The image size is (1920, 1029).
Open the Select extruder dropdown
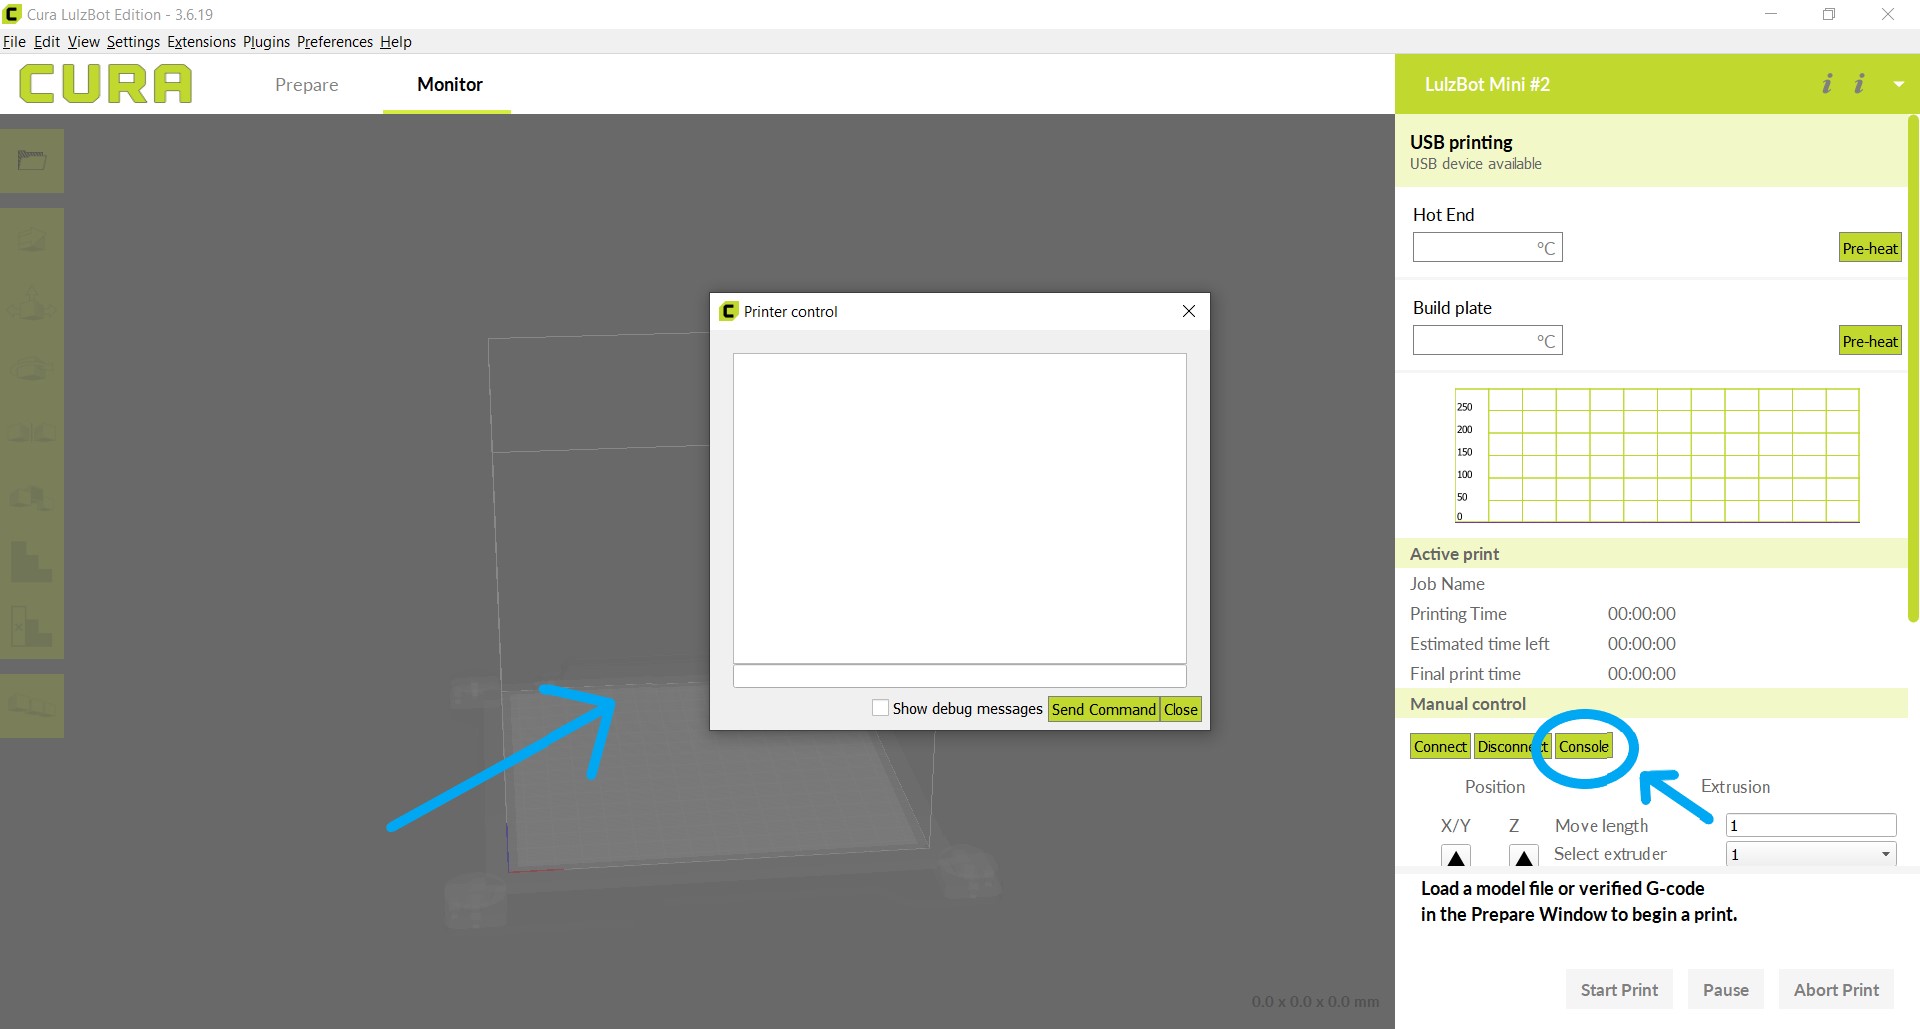[x=1810, y=854]
